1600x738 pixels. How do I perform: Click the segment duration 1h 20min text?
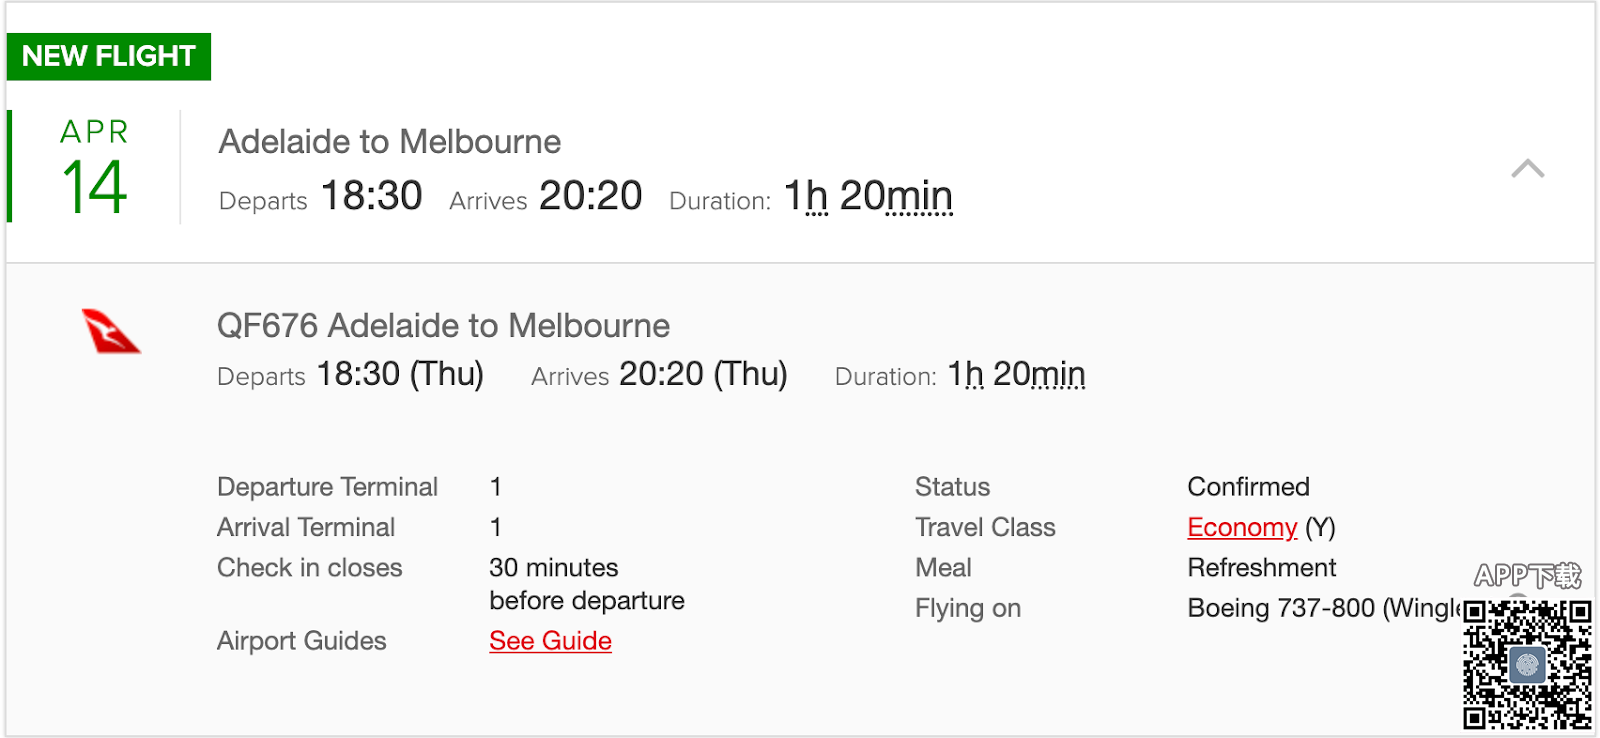pos(1015,374)
